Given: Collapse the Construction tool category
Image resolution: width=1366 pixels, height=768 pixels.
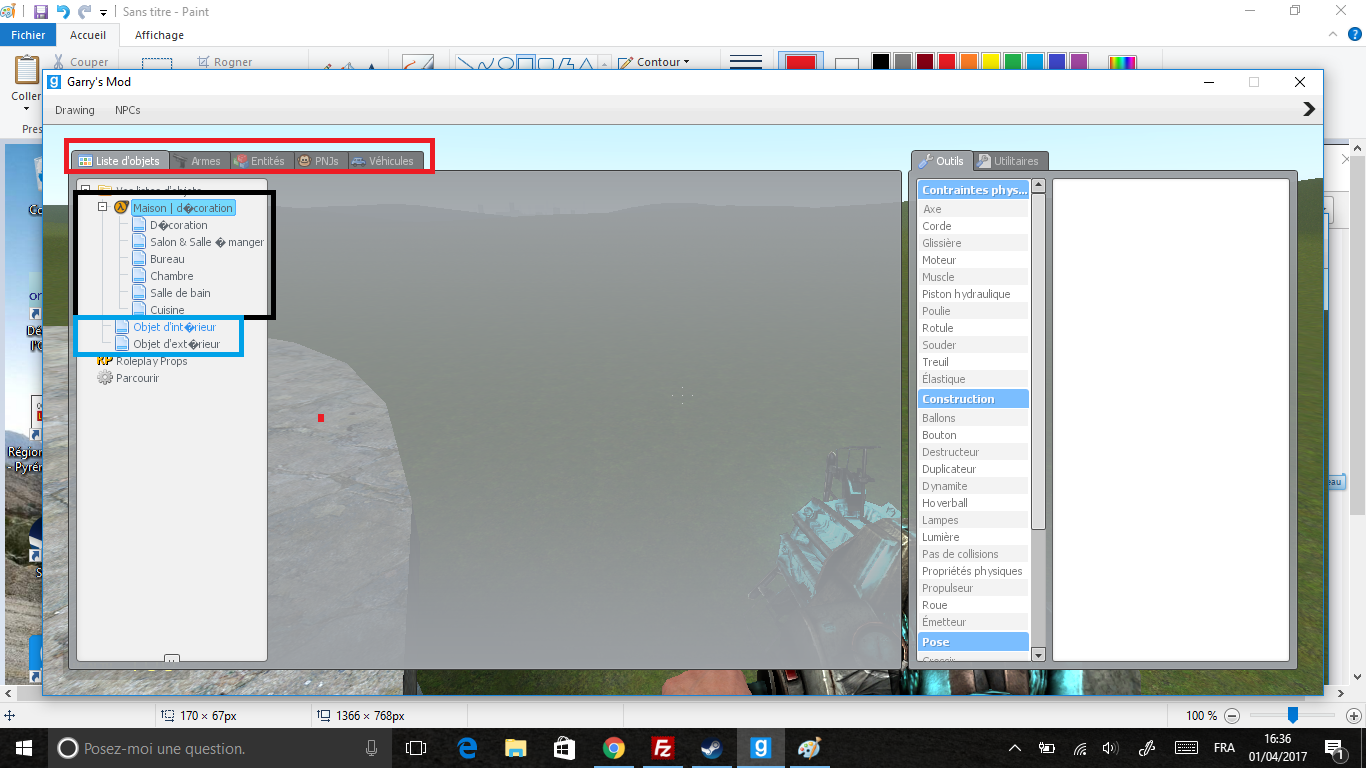Looking at the screenshot, I should 973,399.
